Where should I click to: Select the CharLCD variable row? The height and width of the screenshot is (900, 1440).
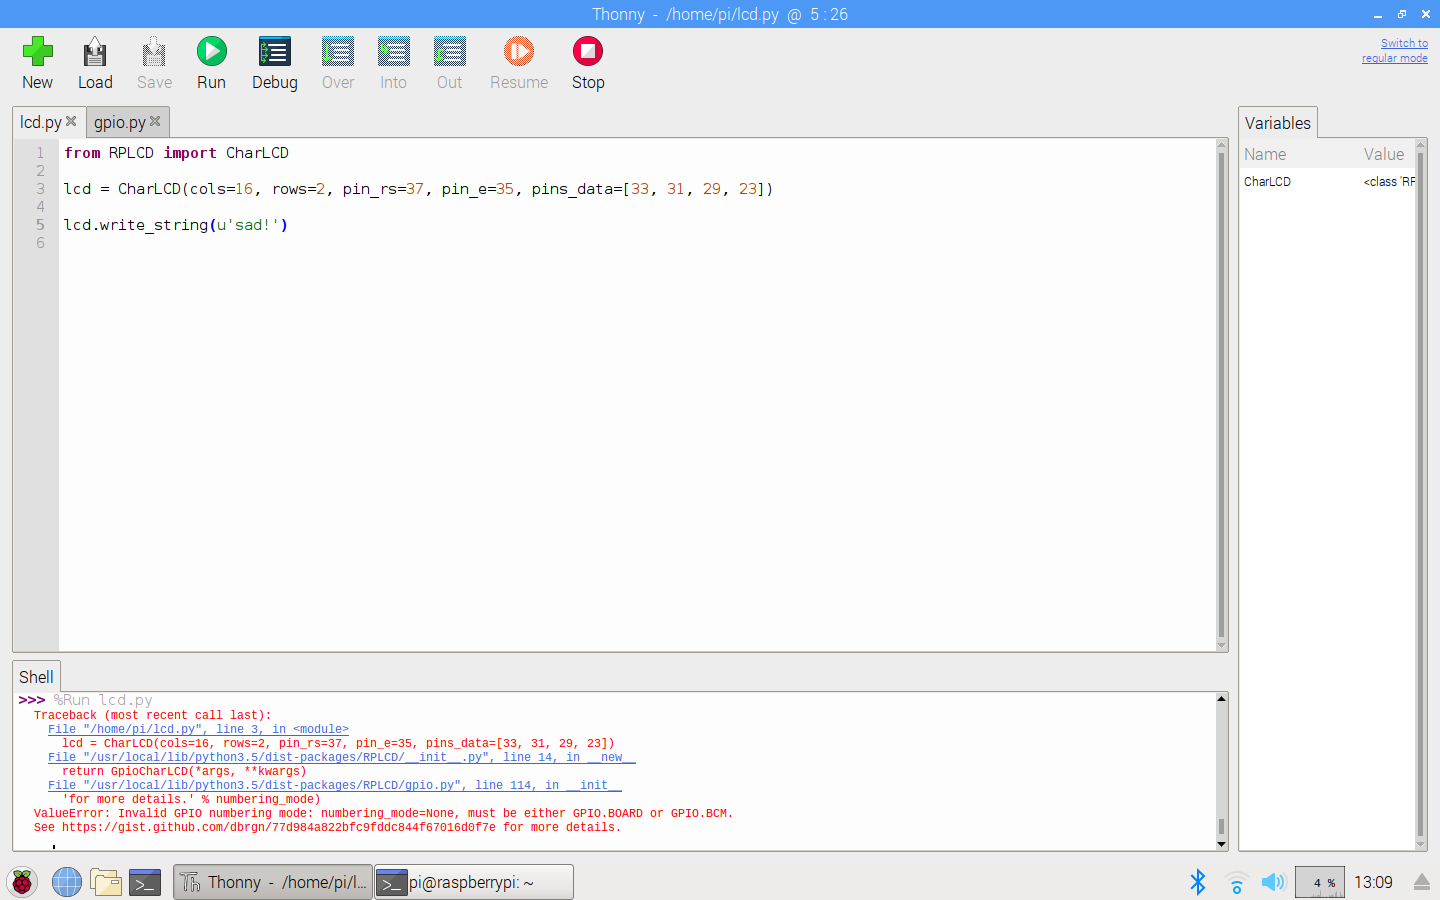(1328, 182)
